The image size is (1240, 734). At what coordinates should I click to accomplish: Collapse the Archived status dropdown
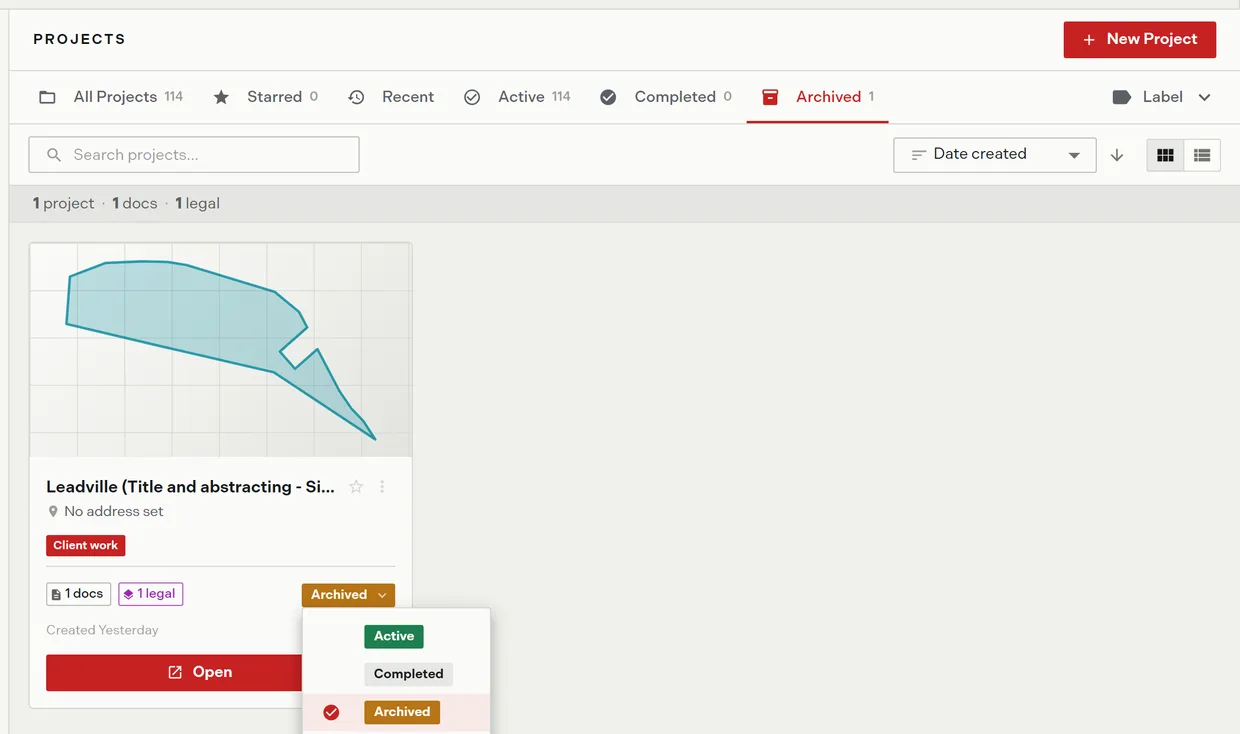click(x=348, y=595)
